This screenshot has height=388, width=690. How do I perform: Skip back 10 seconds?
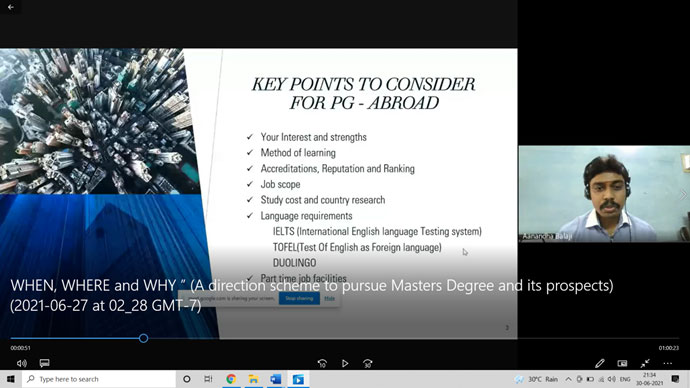tap(322, 363)
